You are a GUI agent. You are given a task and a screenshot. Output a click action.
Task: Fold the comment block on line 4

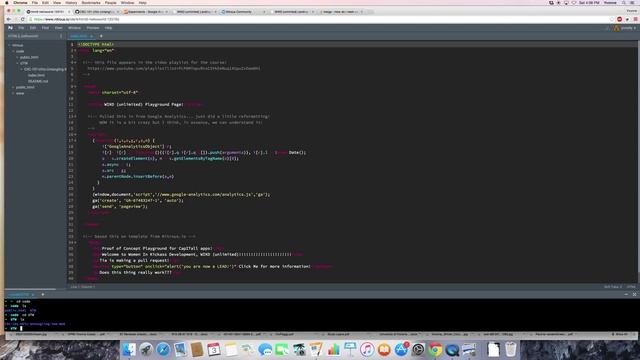[76, 62]
